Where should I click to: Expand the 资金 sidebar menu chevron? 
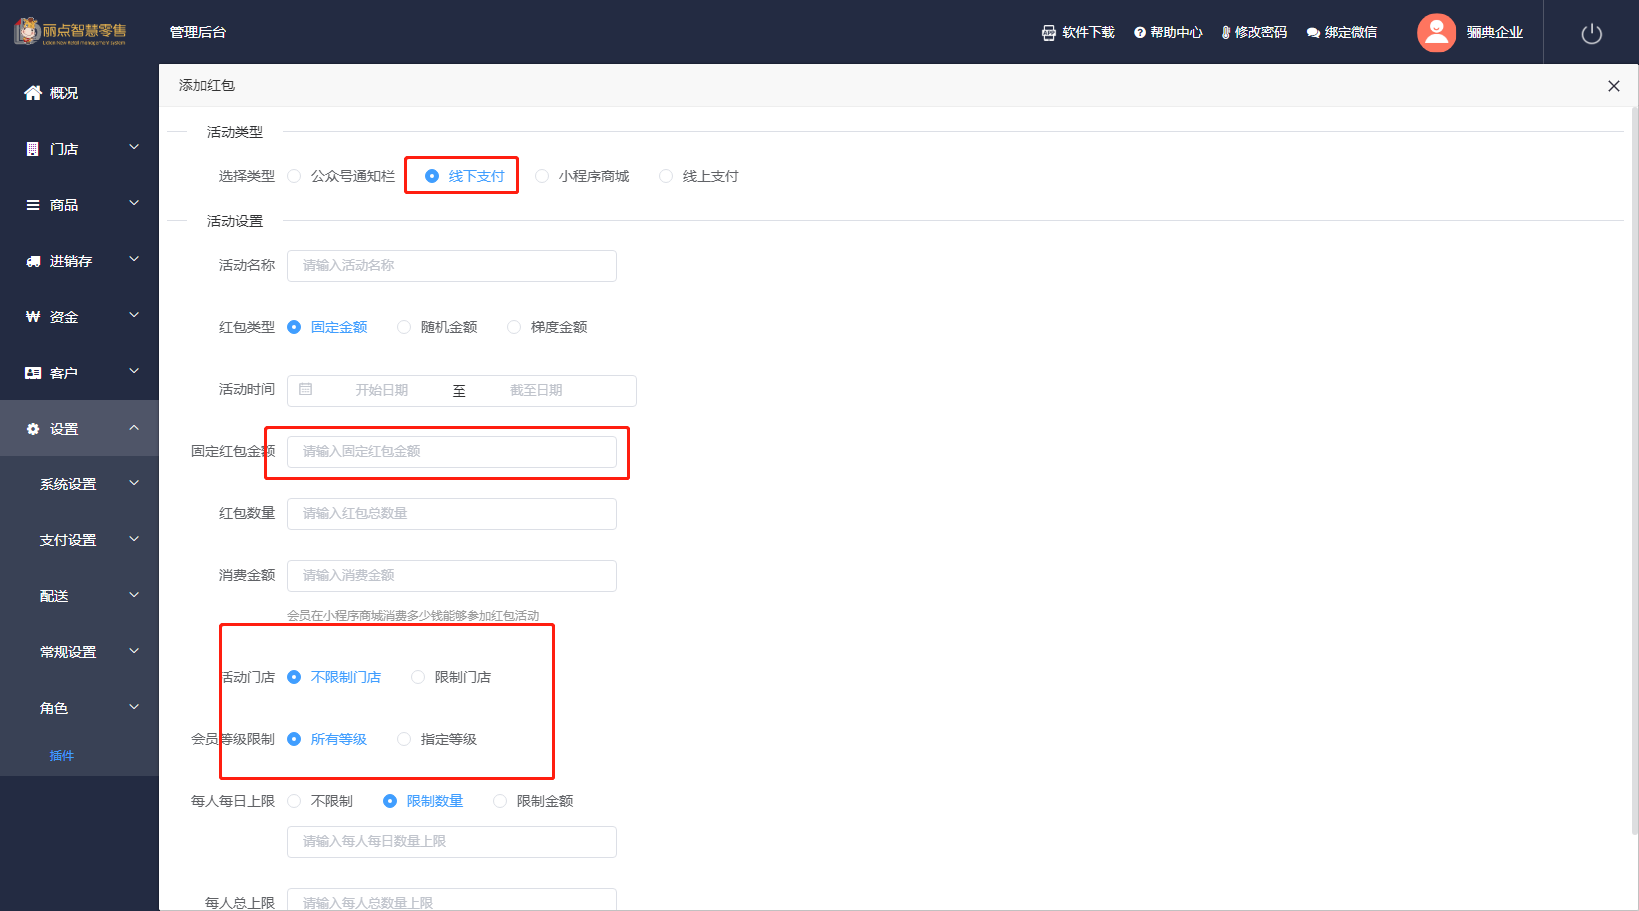pyautogui.click(x=134, y=316)
